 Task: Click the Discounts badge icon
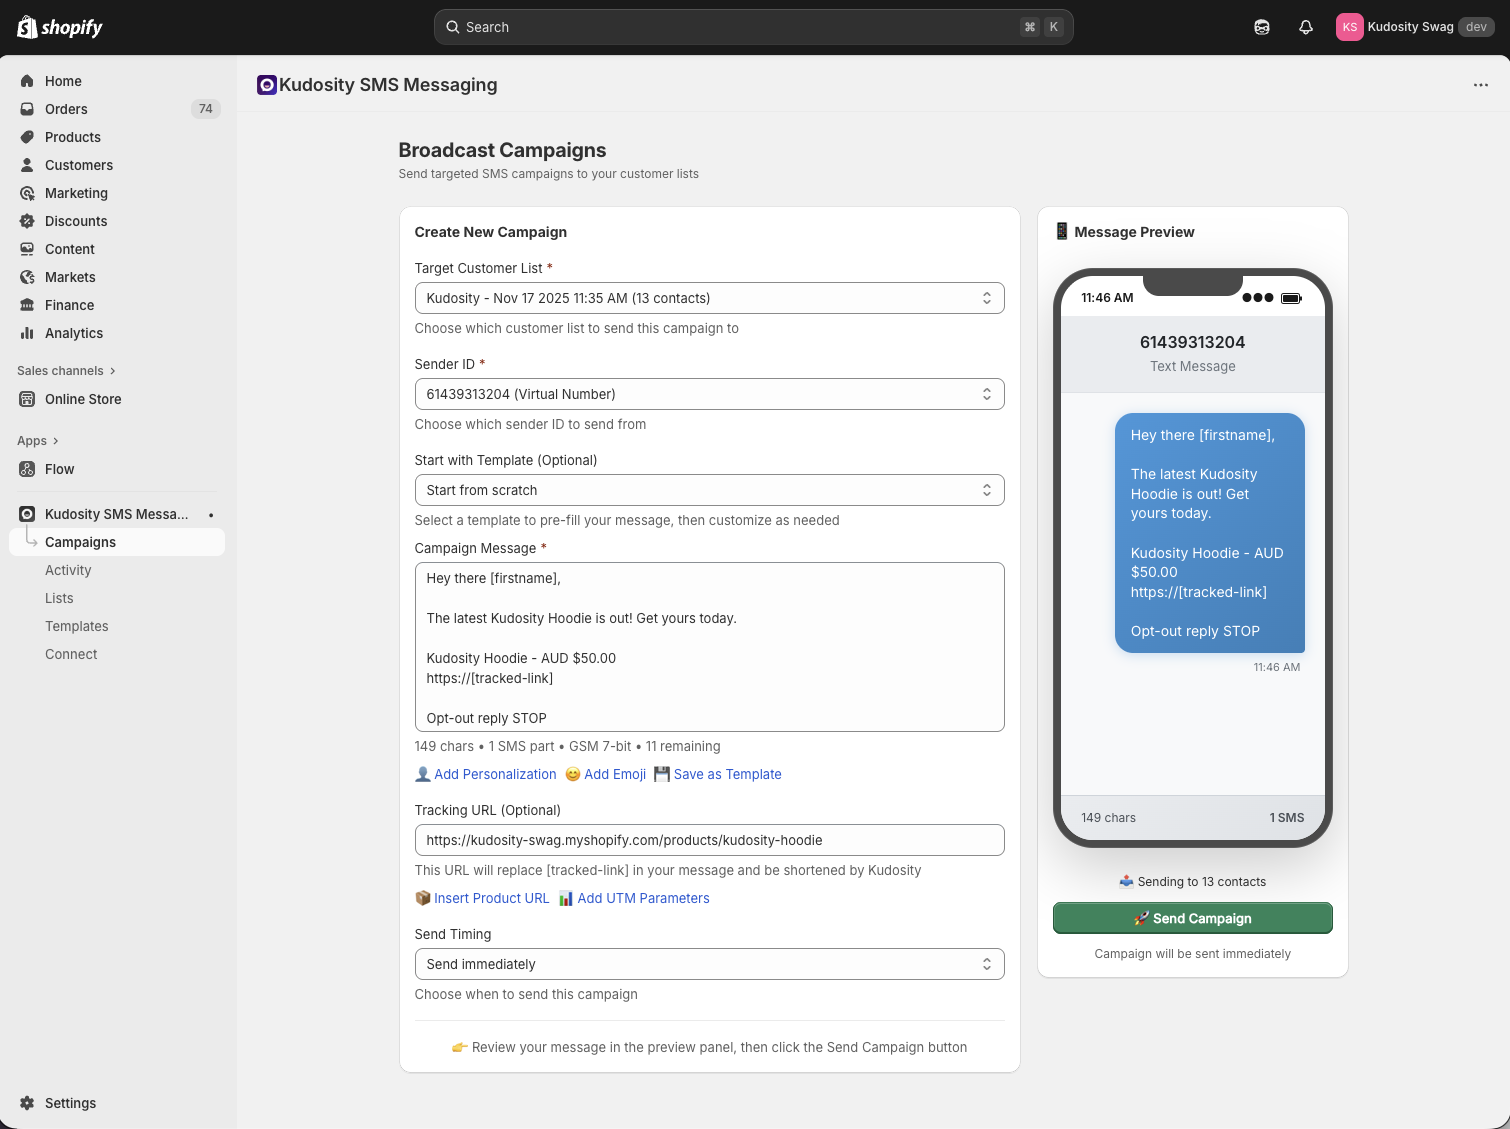27,221
